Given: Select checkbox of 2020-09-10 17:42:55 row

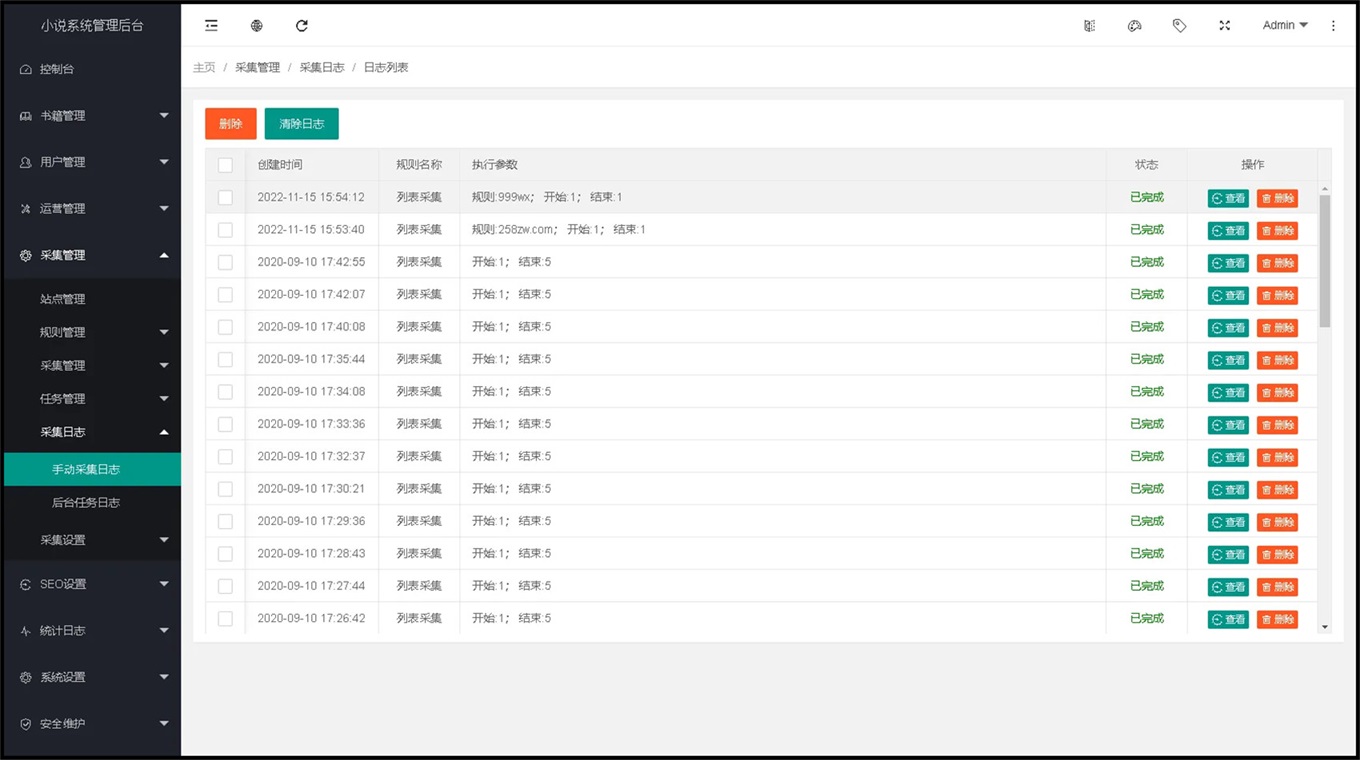Looking at the screenshot, I should [225, 262].
